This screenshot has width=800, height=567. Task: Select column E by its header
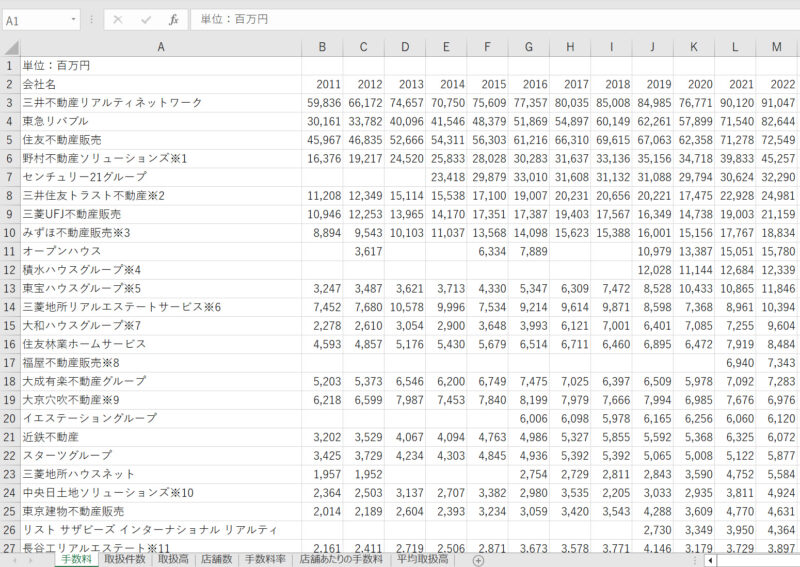click(446, 47)
